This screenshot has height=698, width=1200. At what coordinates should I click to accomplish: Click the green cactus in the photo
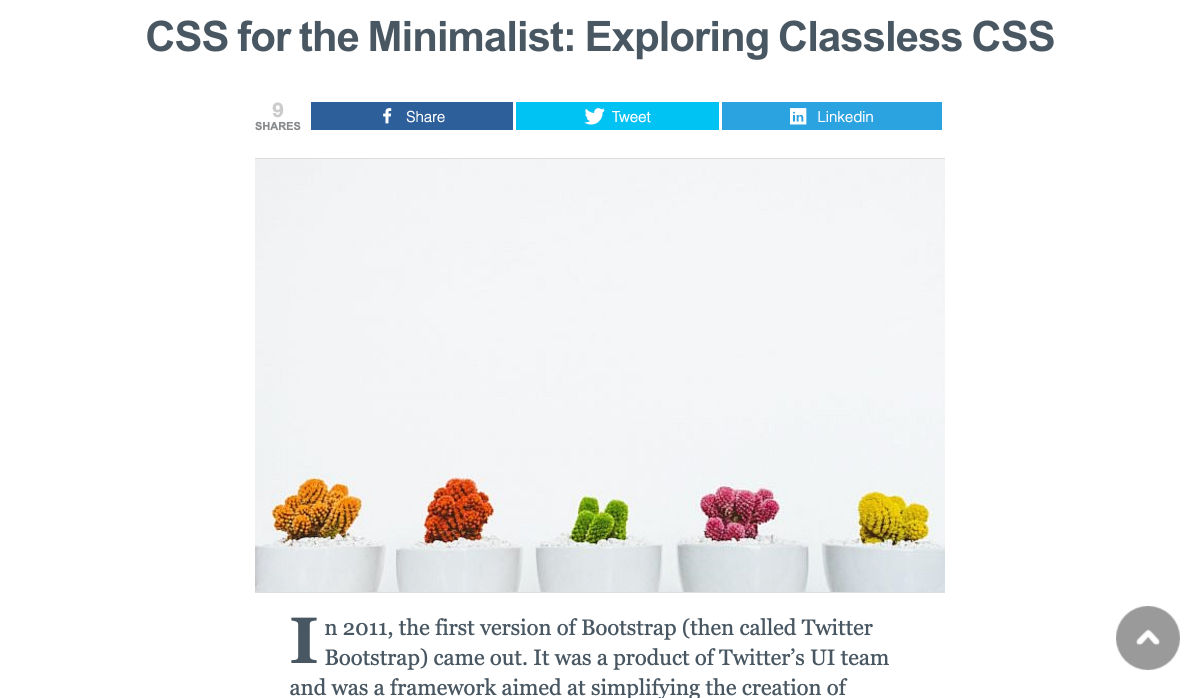pos(599,520)
